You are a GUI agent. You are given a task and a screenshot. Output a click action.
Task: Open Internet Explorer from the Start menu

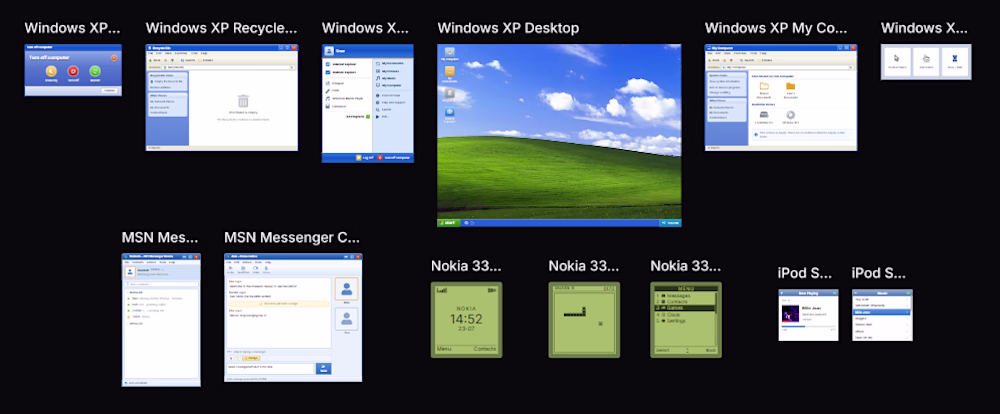(x=343, y=64)
